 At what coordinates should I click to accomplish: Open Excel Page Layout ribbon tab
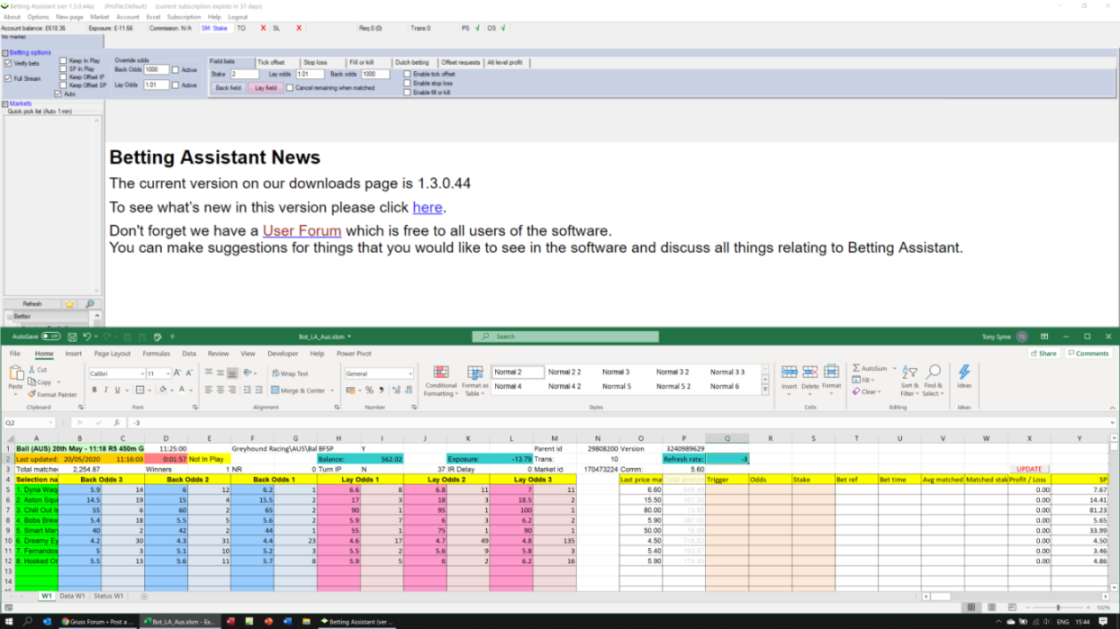(112, 353)
